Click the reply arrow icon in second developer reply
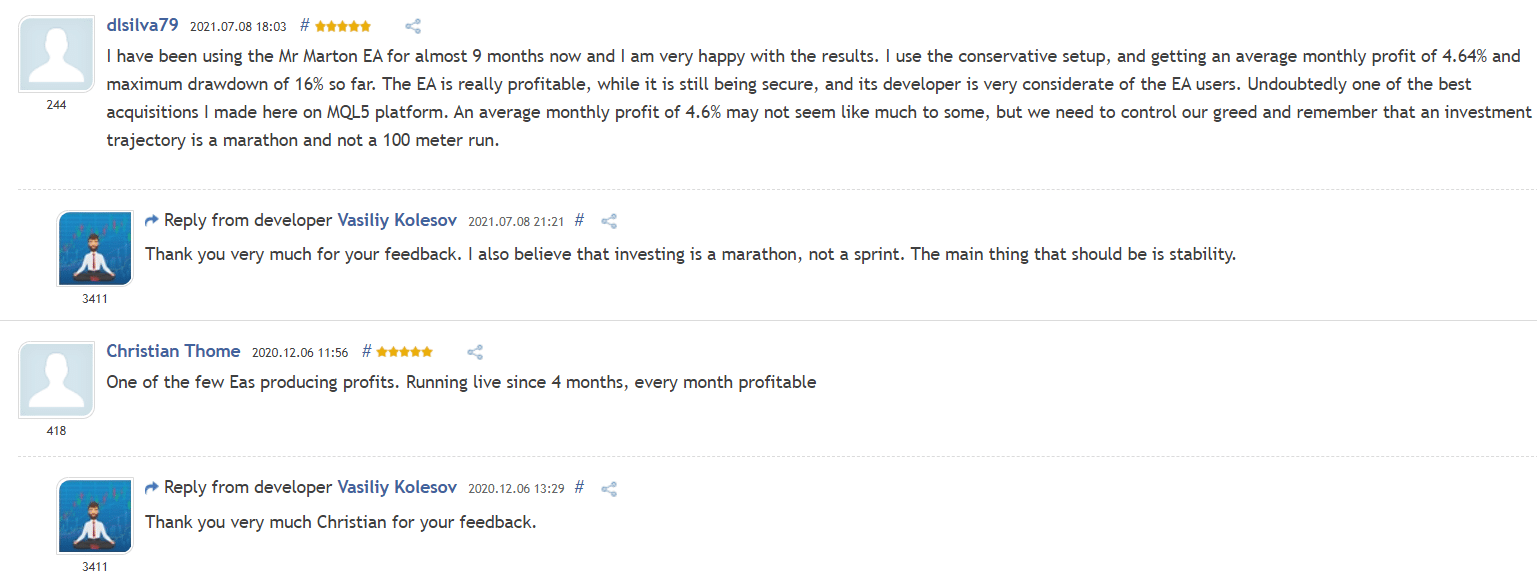1537x586 pixels. tap(152, 488)
